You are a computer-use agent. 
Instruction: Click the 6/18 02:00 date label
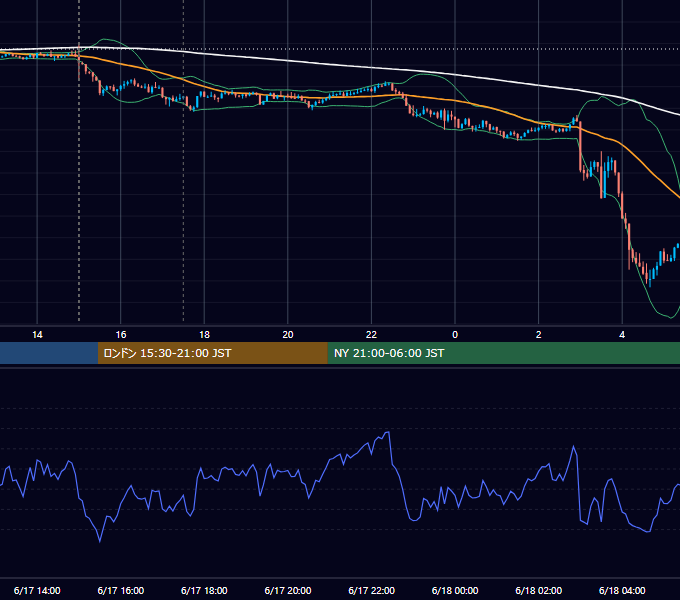coord(538,590)
